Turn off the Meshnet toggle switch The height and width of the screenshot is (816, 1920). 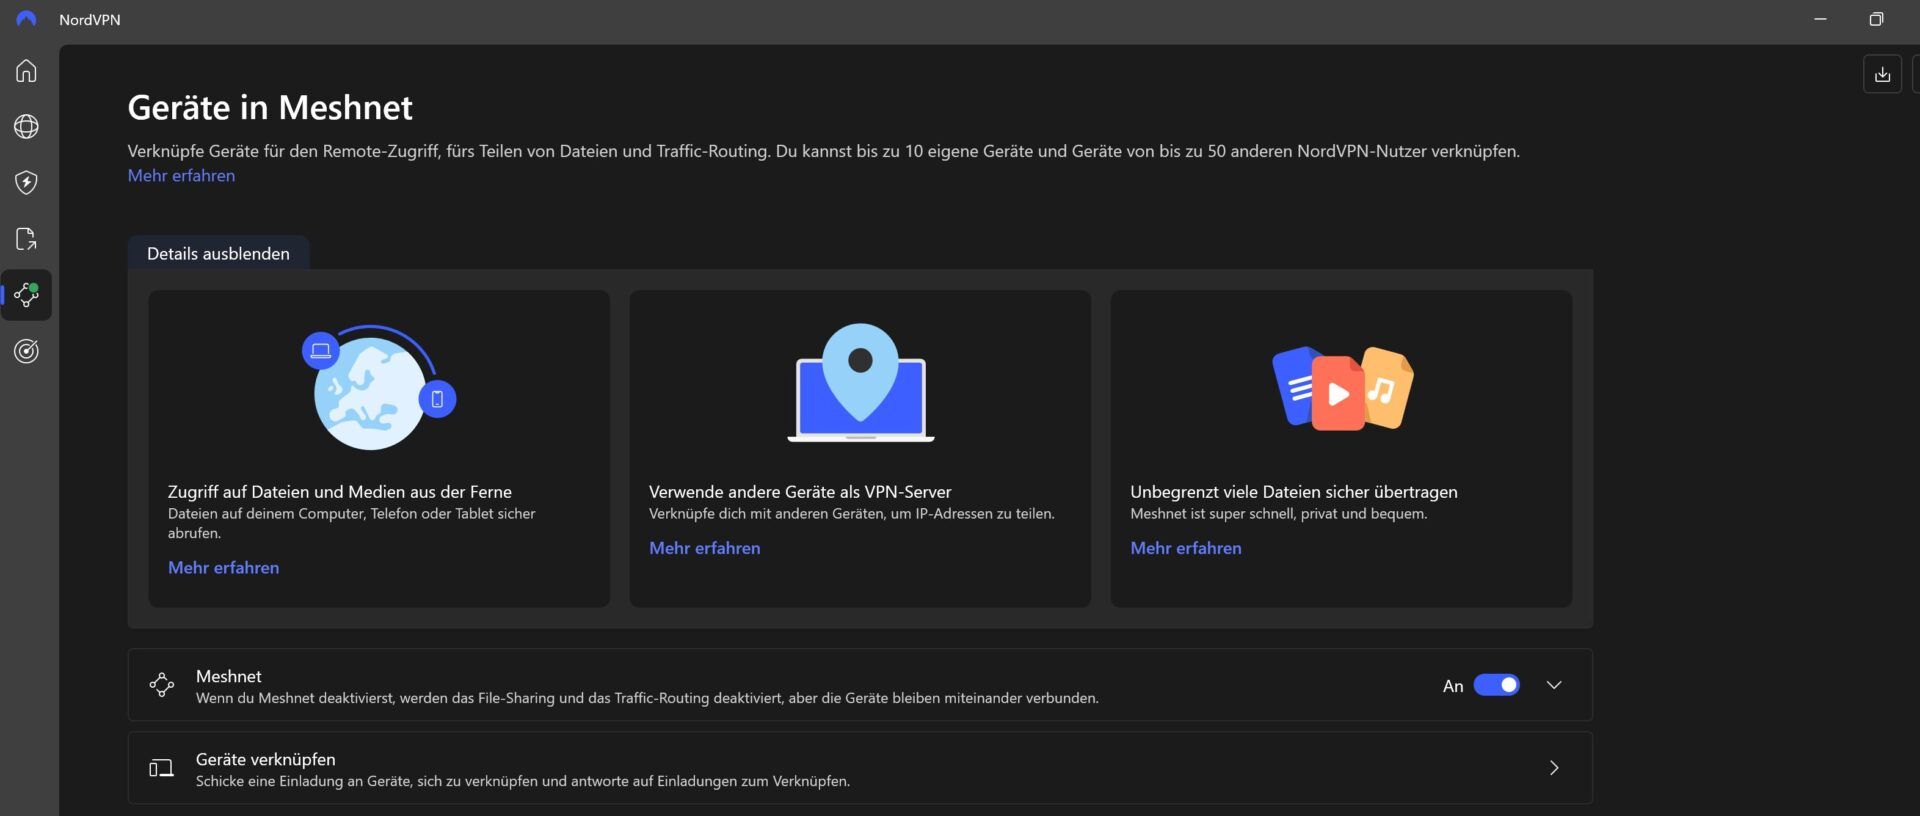pos(1496,685)
